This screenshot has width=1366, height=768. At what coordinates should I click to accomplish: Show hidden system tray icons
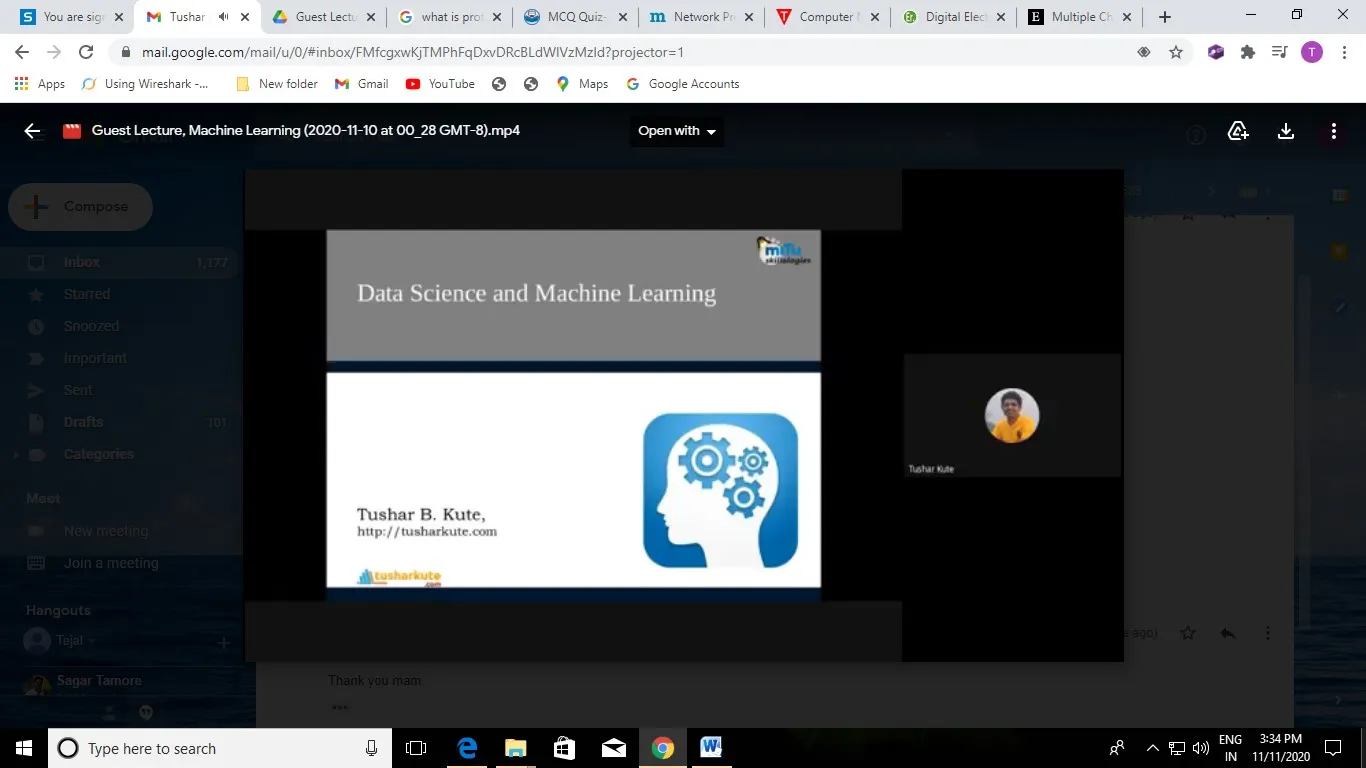[x=1152, y=748]
